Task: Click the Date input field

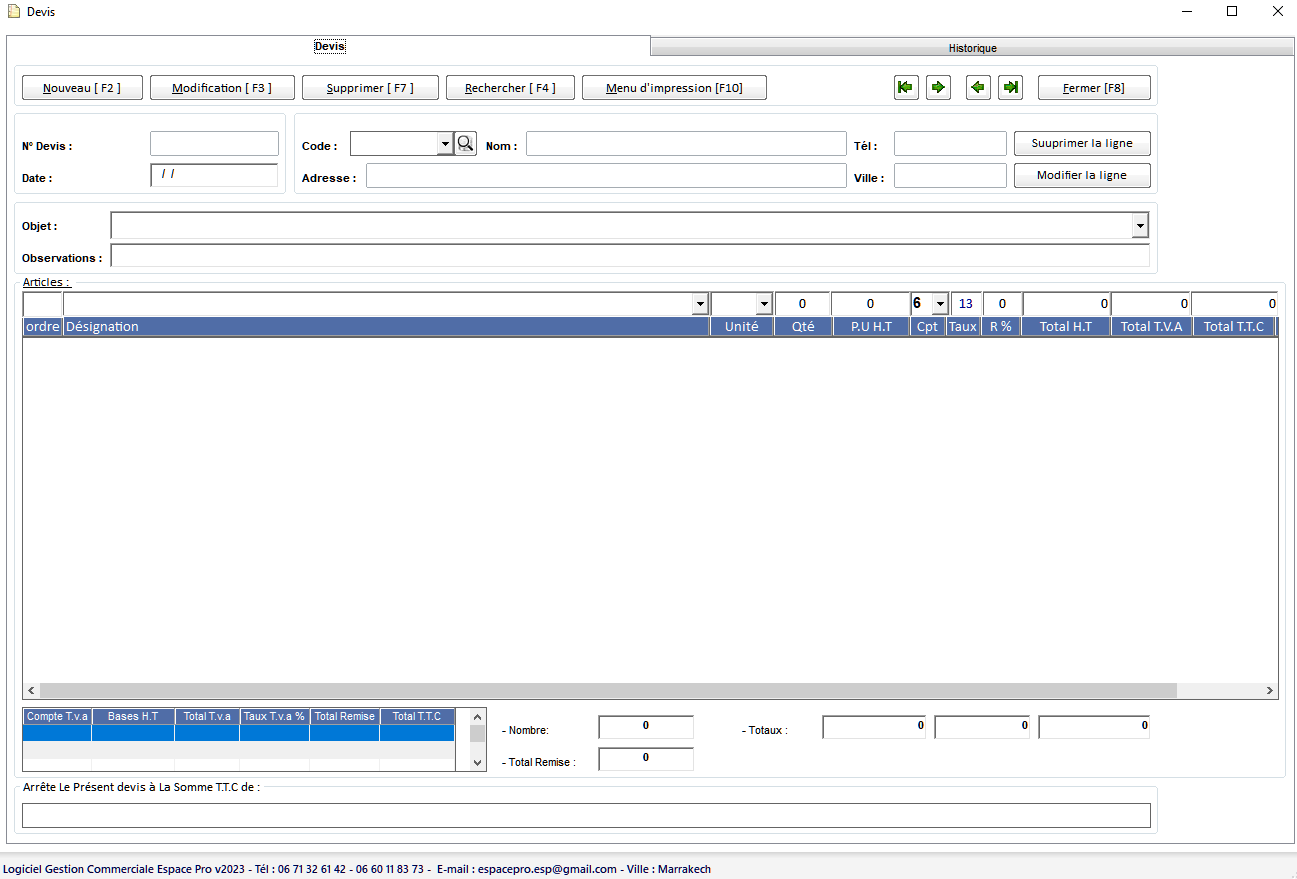Action: click(x=214, y=175)
